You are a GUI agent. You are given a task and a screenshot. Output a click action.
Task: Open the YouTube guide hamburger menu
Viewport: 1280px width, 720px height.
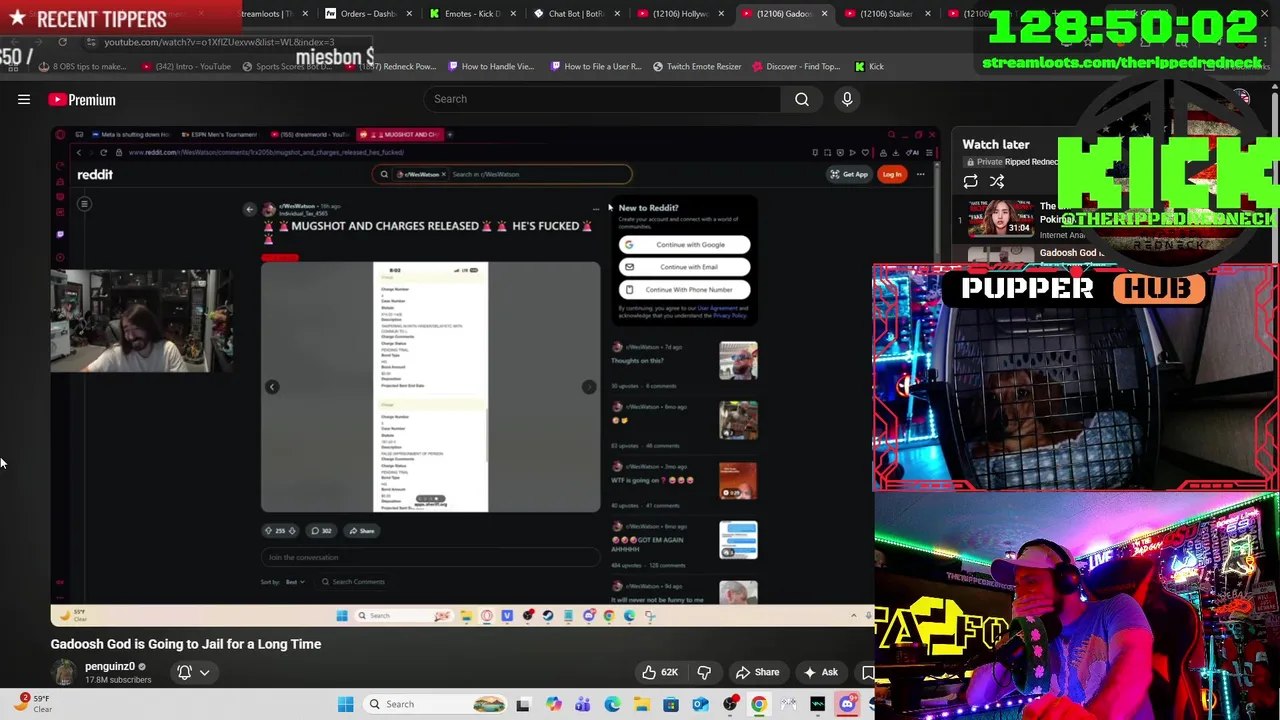(x=24, y=99)
